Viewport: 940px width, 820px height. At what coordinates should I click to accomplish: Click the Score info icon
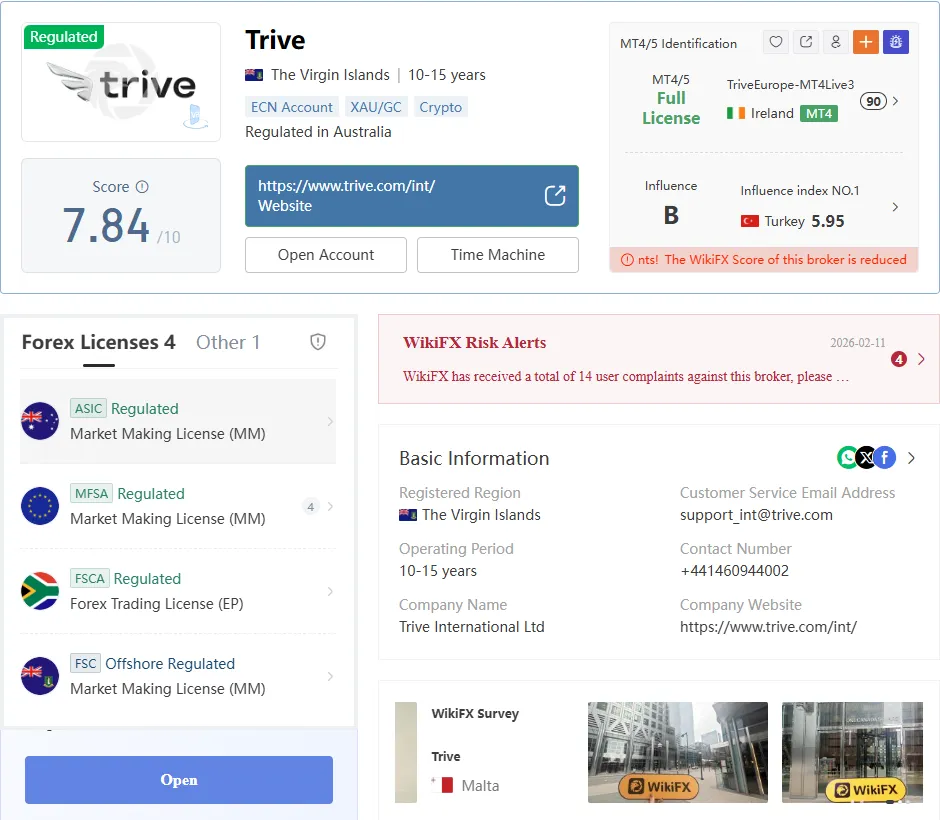[142, 187]
